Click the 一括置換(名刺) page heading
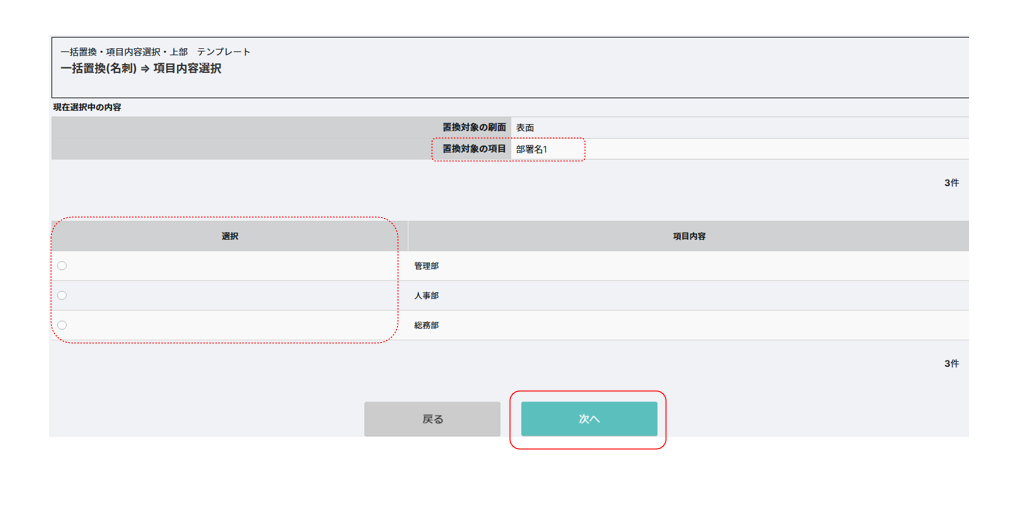The image size is (1036, 507). click(98, 69)
